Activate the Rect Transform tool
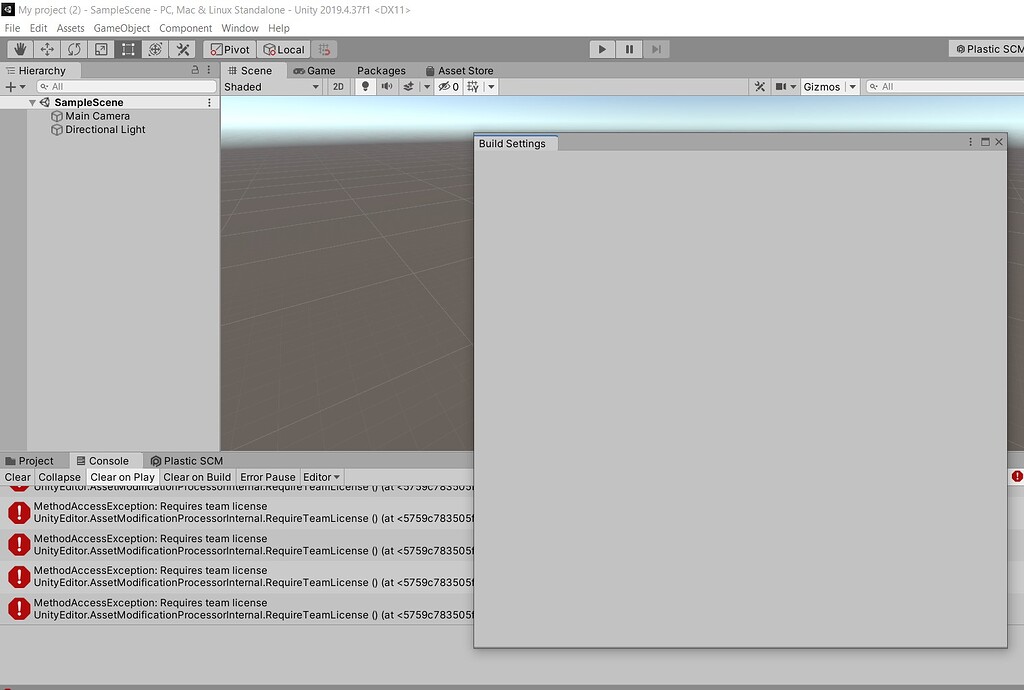Image resolution: width=1024 pixels, height=690 pixels. tap(127, 48)
